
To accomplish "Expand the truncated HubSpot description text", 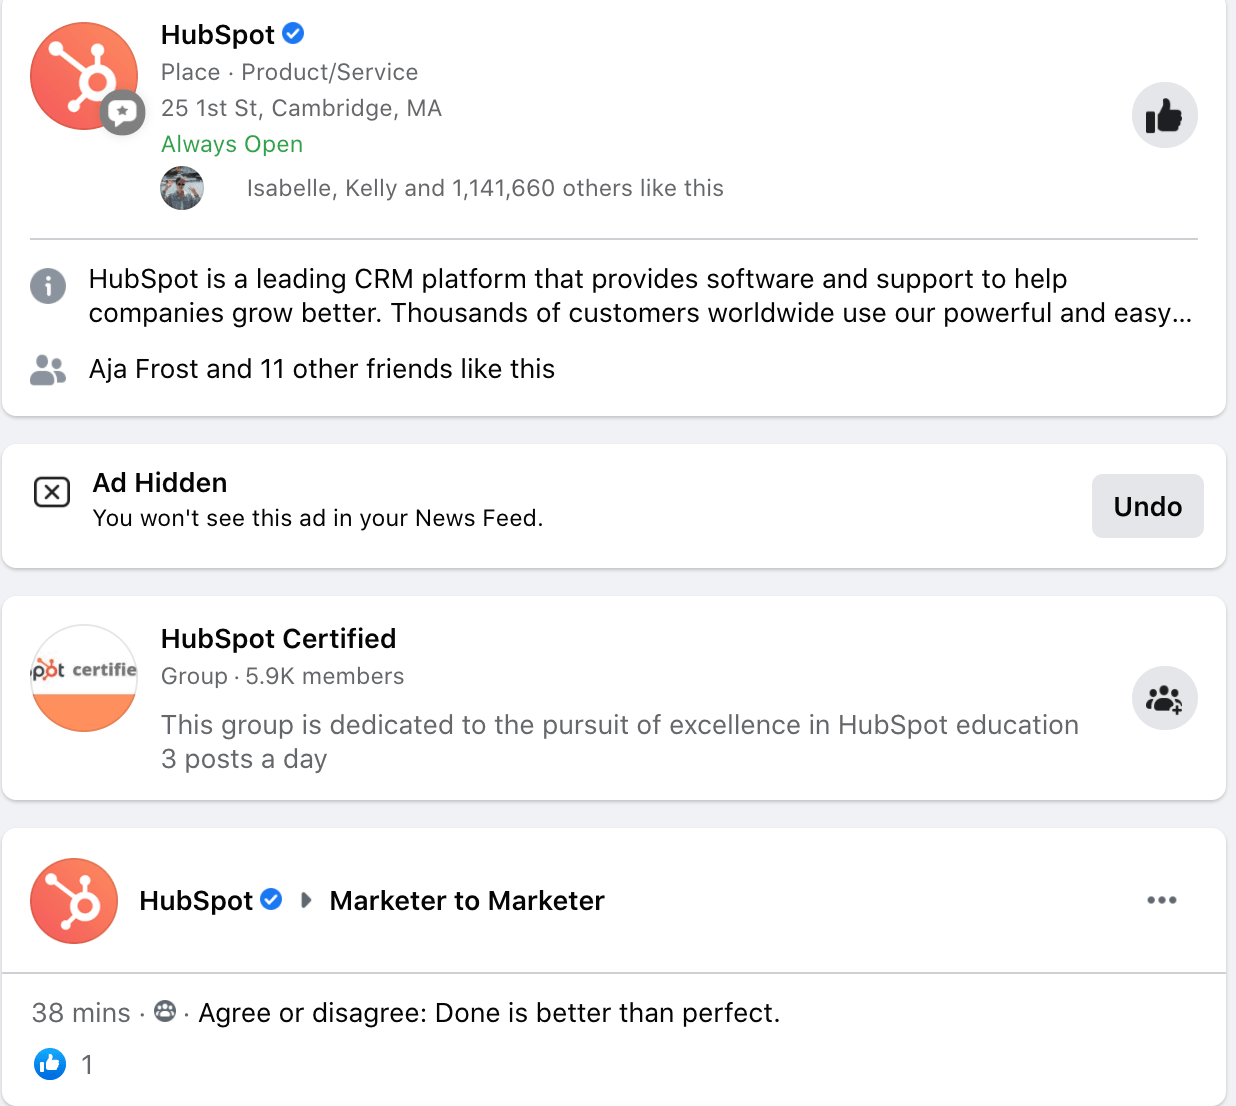I will pos(1181,314).
